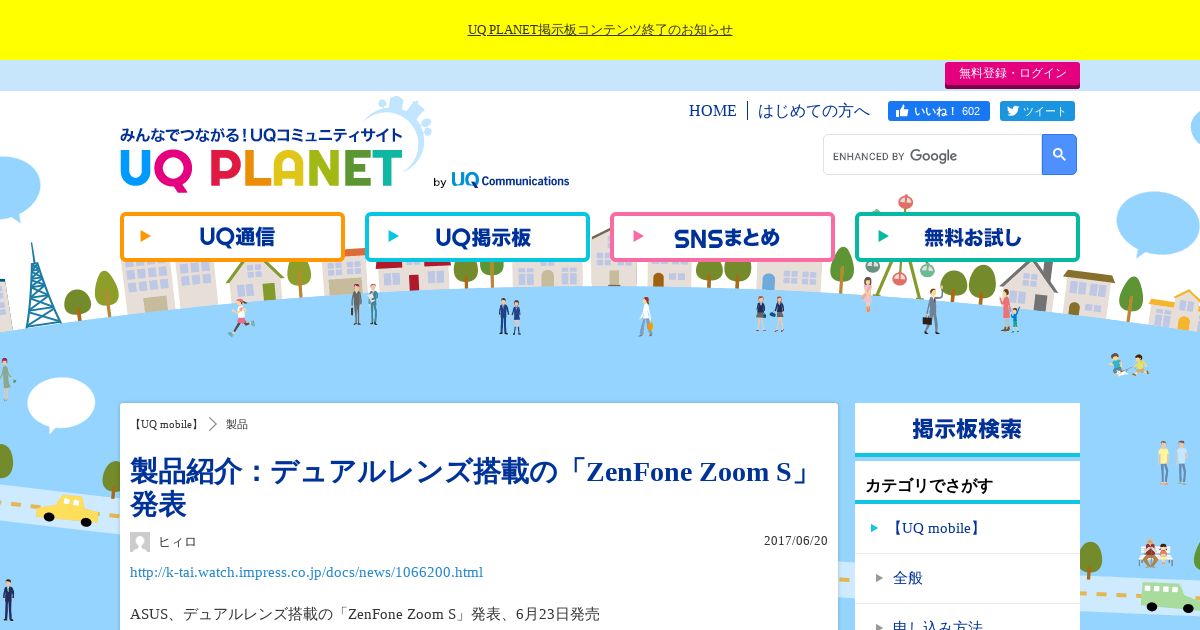
Task: Select the 【UQ mobile】 breadcrumb
Action: tap(166, 424)
